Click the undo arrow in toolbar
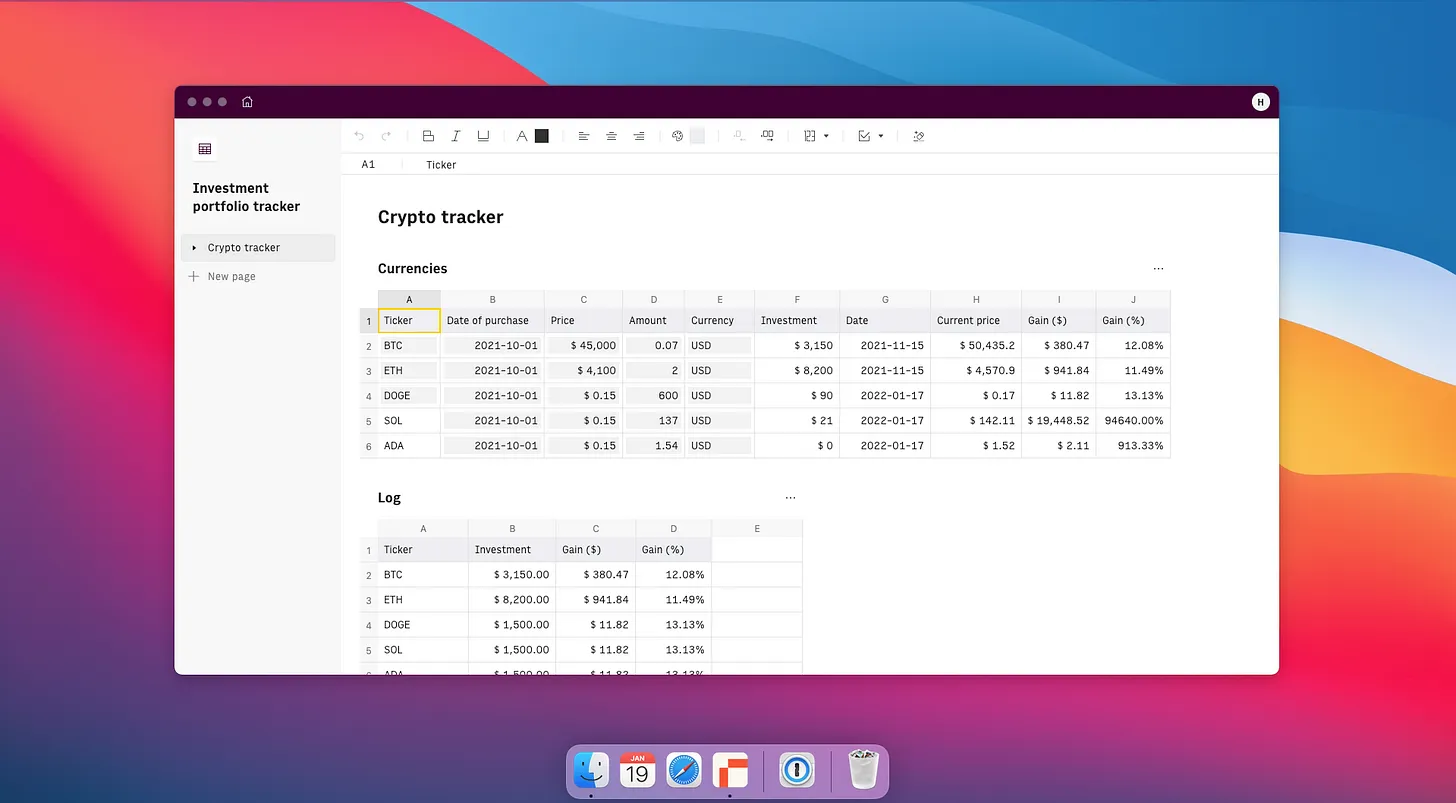Image resolution: width=1456 pixels, height=803 pixels. click(x=359, y=136)
